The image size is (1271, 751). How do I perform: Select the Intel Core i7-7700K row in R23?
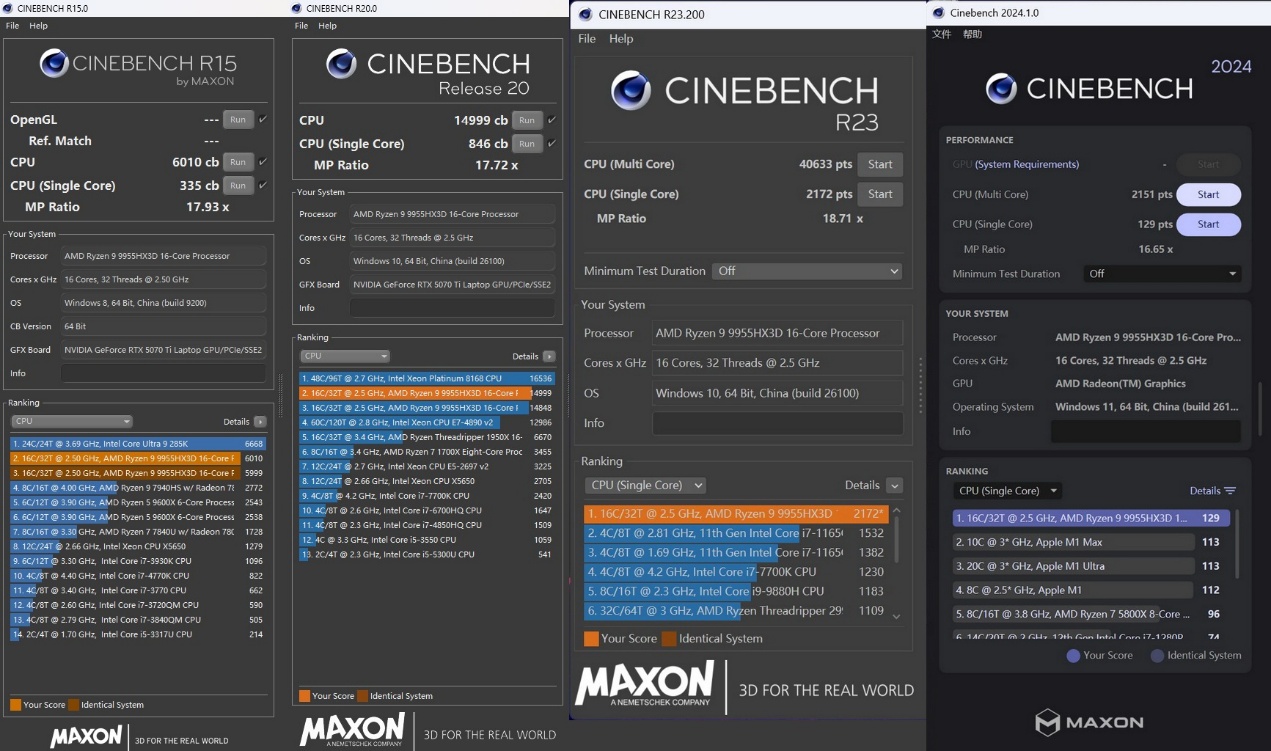click(x=736, y=572)
